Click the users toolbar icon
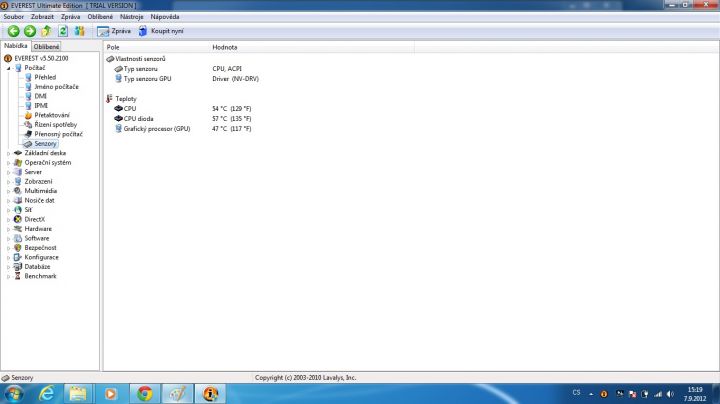The width and height of the screenshot is (720, 404). click(x=79, y=31)
